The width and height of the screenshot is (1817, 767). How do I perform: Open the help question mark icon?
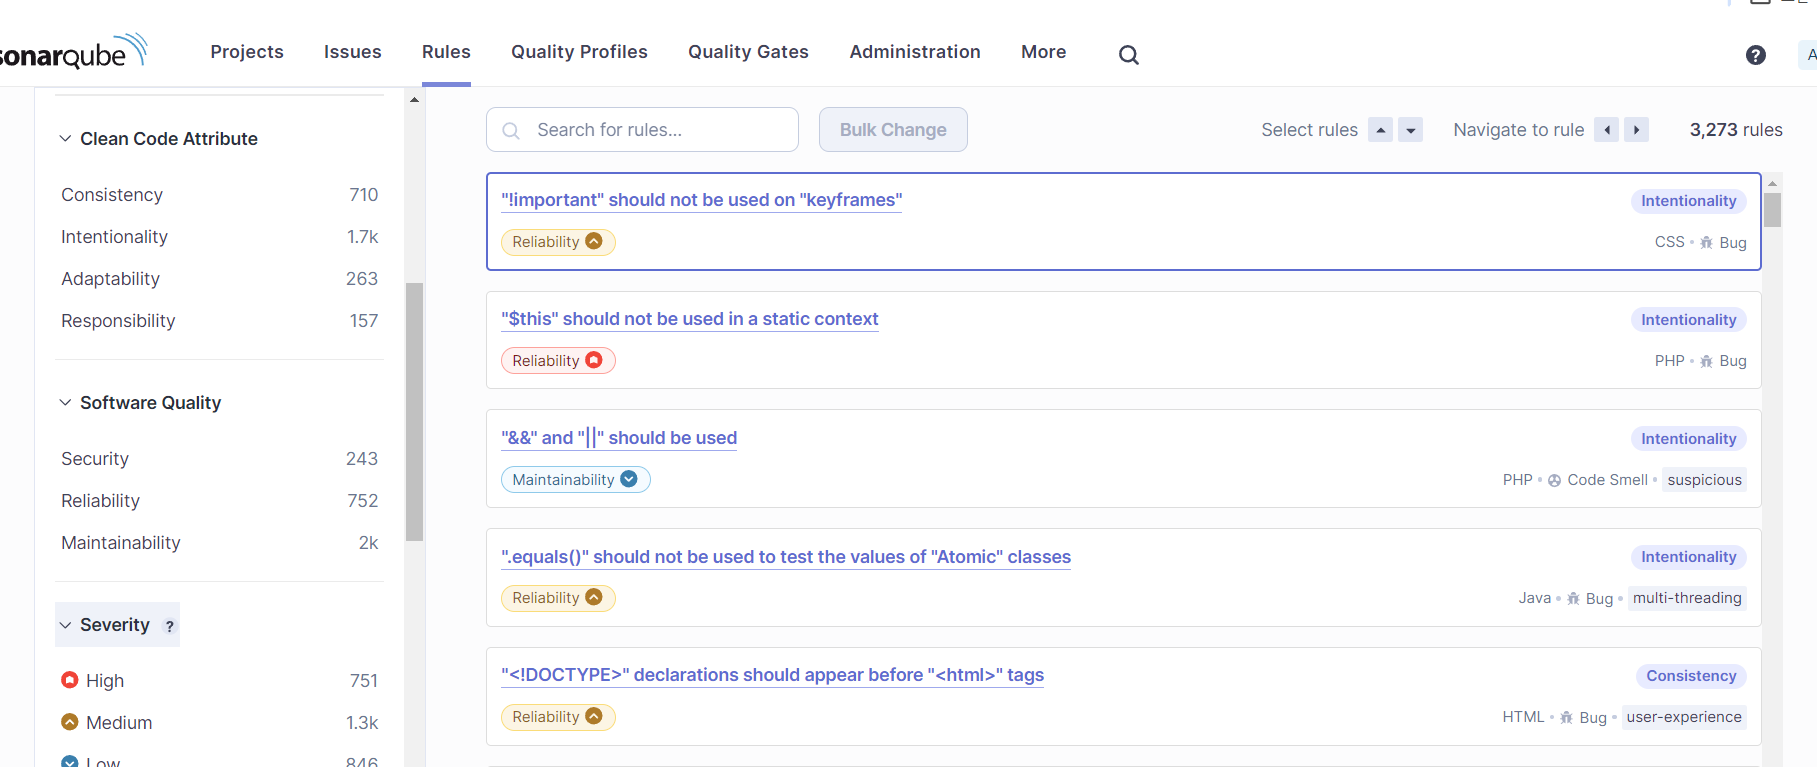pos(1755,55)
